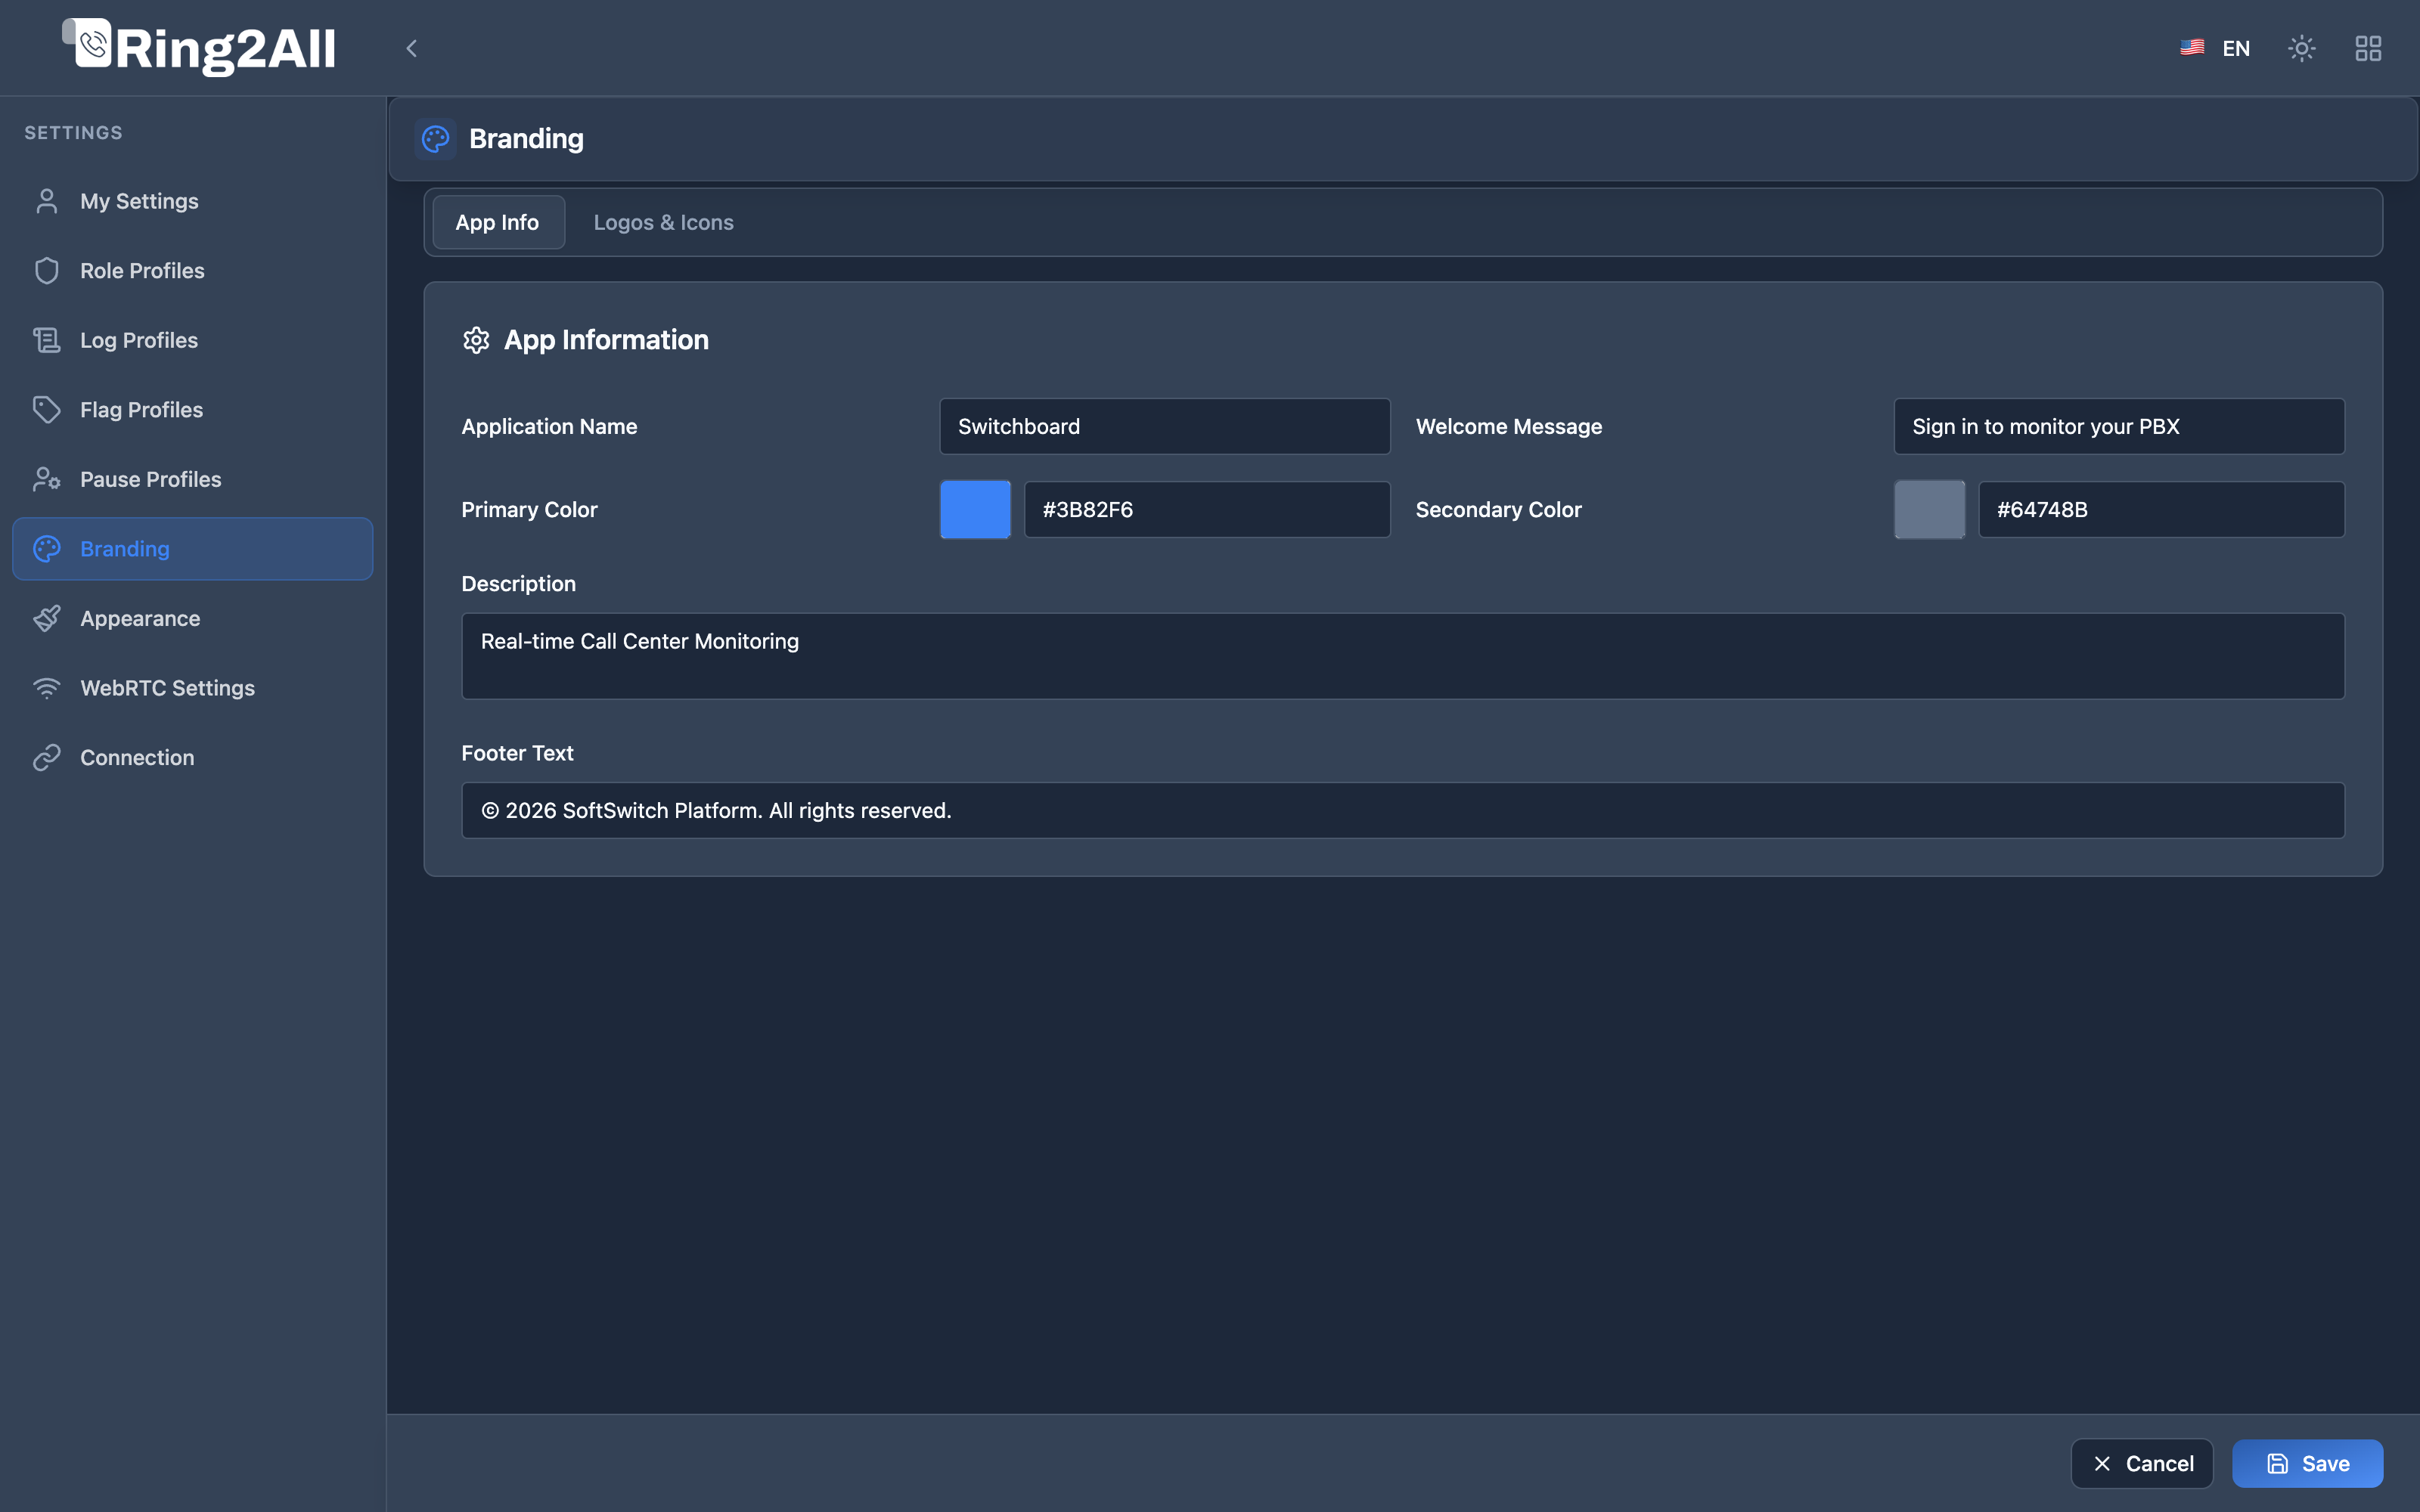2420x1512 pixels.
Task: Click the #3B82F6 primary color hex field
Action: [1207, 510]
